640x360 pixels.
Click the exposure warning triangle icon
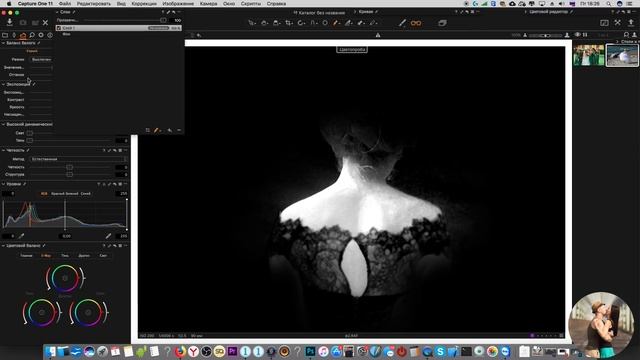click(378, 35)
